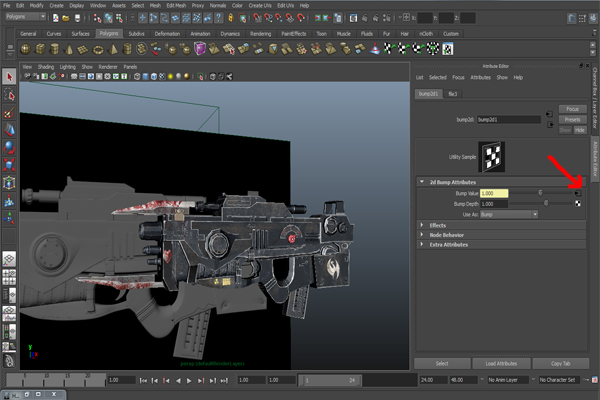Click the Bump Depth slider handle
The width and height of the screenshot is (600, 400).
[x=546, y=204]
